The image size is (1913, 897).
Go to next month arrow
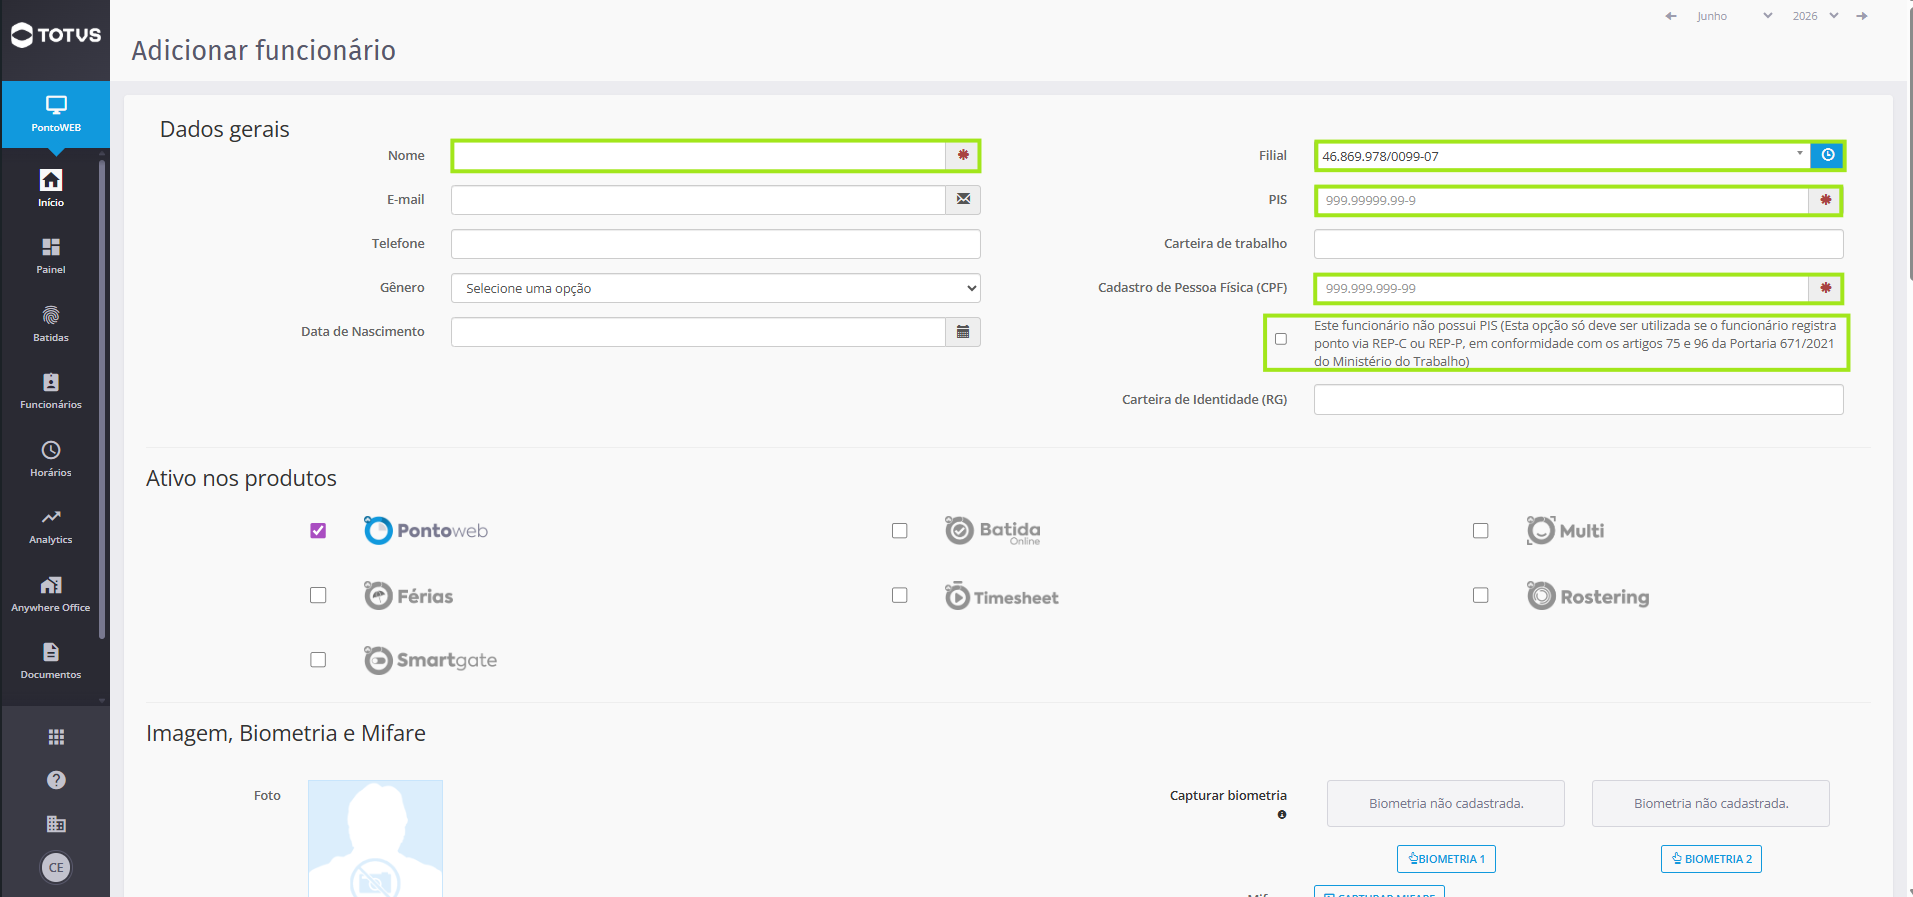pos(1862,16)
